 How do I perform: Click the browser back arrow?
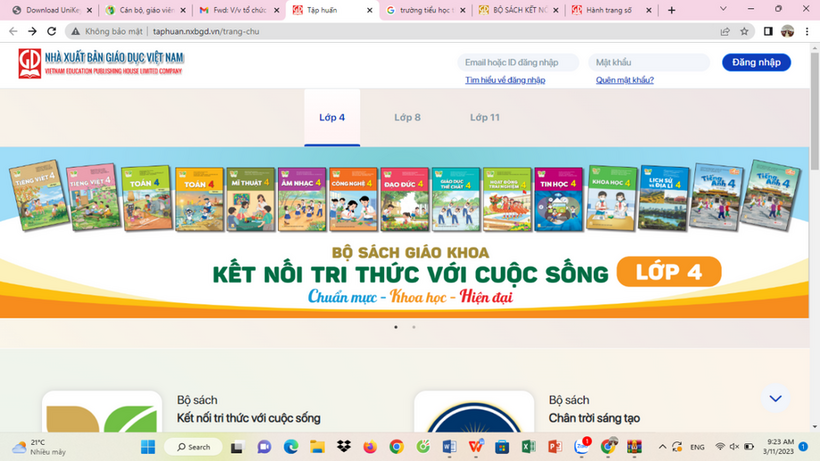coord(13,31)
